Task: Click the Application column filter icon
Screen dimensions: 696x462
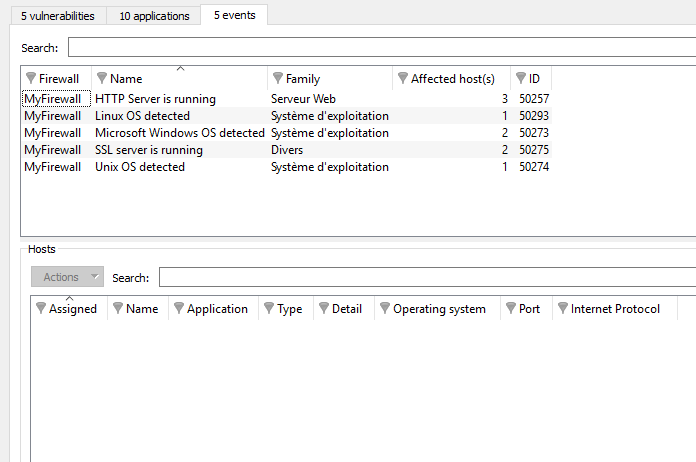Action: point(179,308)
